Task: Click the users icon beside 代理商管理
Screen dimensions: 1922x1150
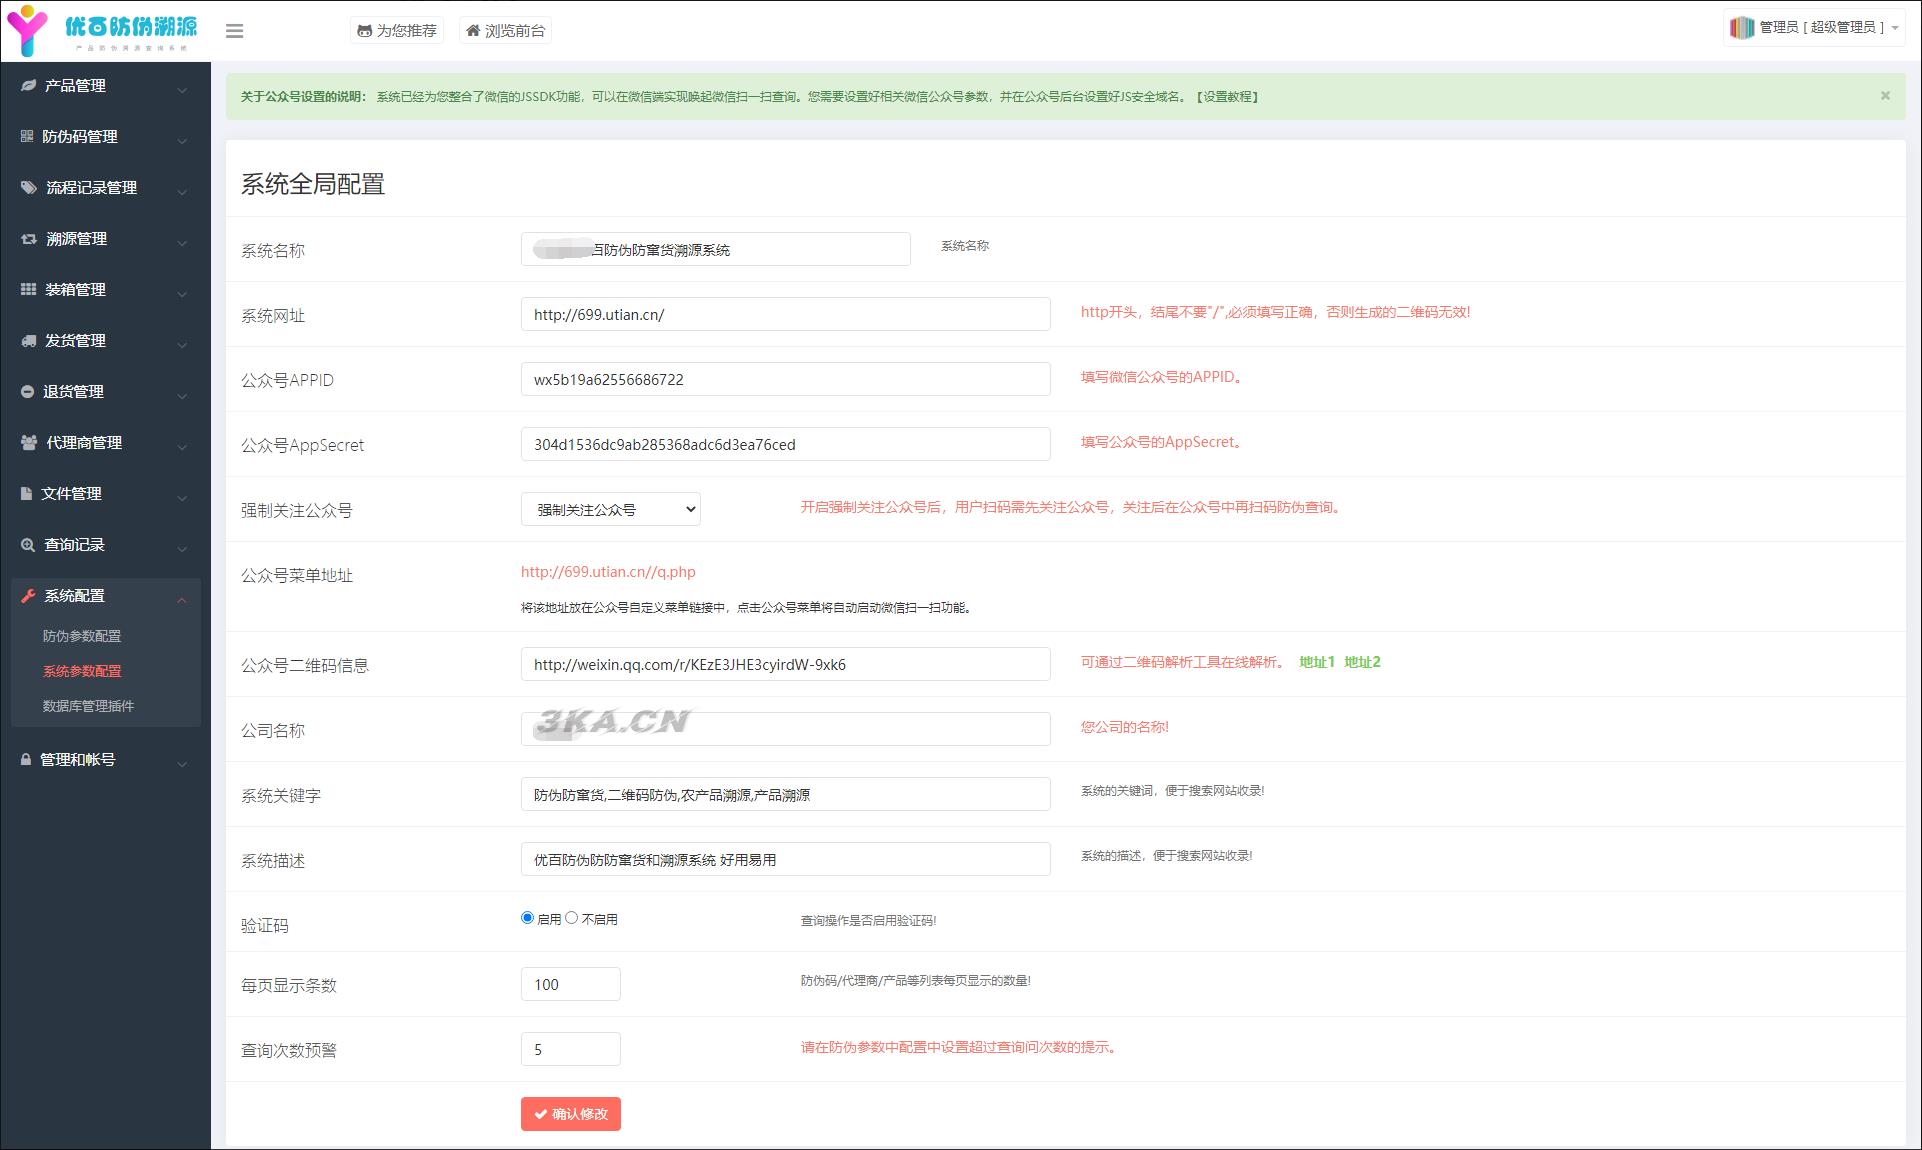Action: coord(29,443)
